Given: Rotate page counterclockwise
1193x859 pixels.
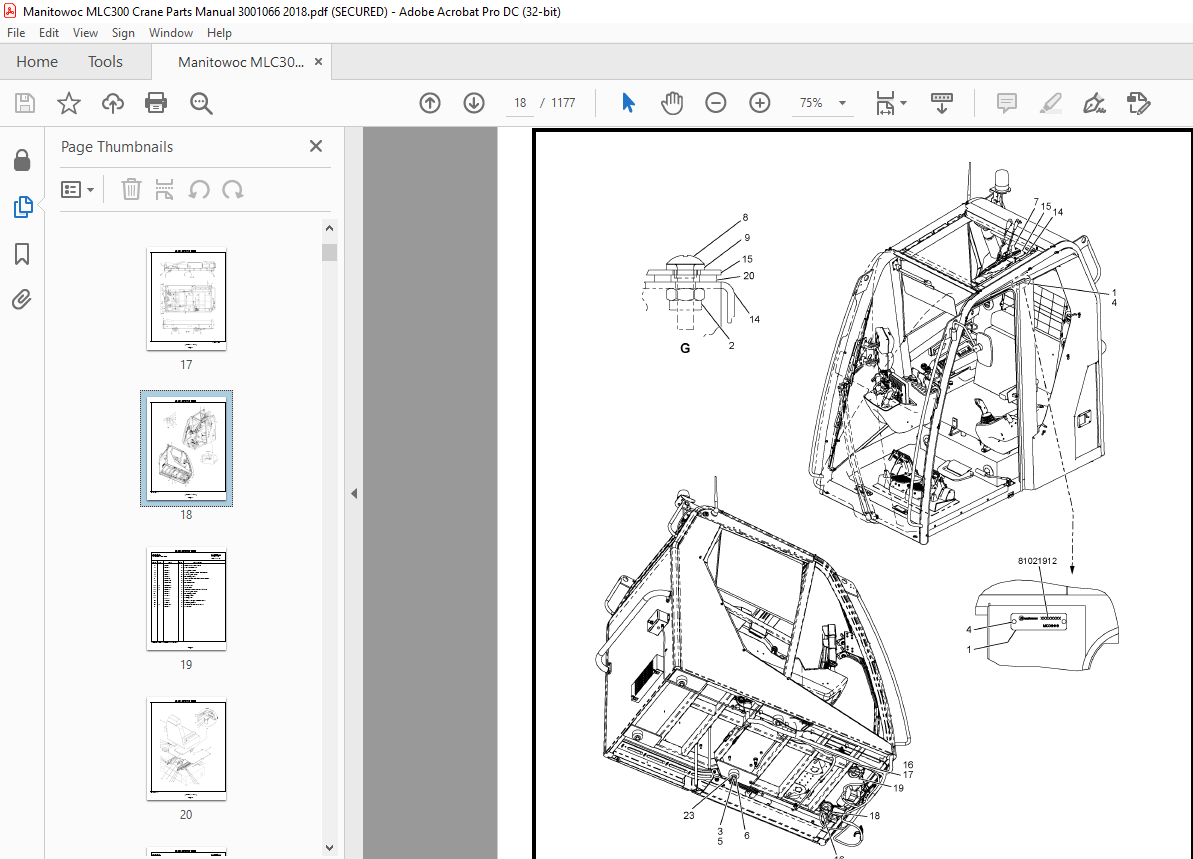Looking at the screenshot, I should (x=199, y=189).
